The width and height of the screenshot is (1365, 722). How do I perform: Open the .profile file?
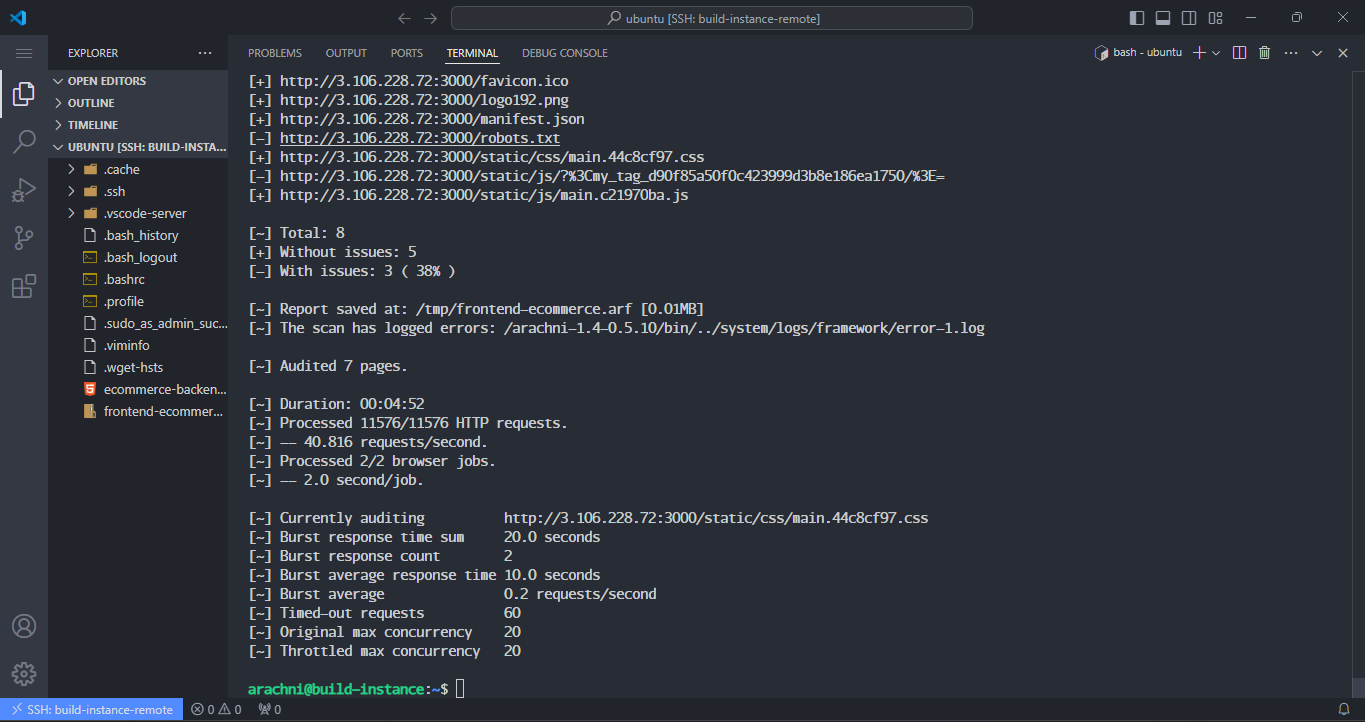pyautogui.click(x=138, y=301)
